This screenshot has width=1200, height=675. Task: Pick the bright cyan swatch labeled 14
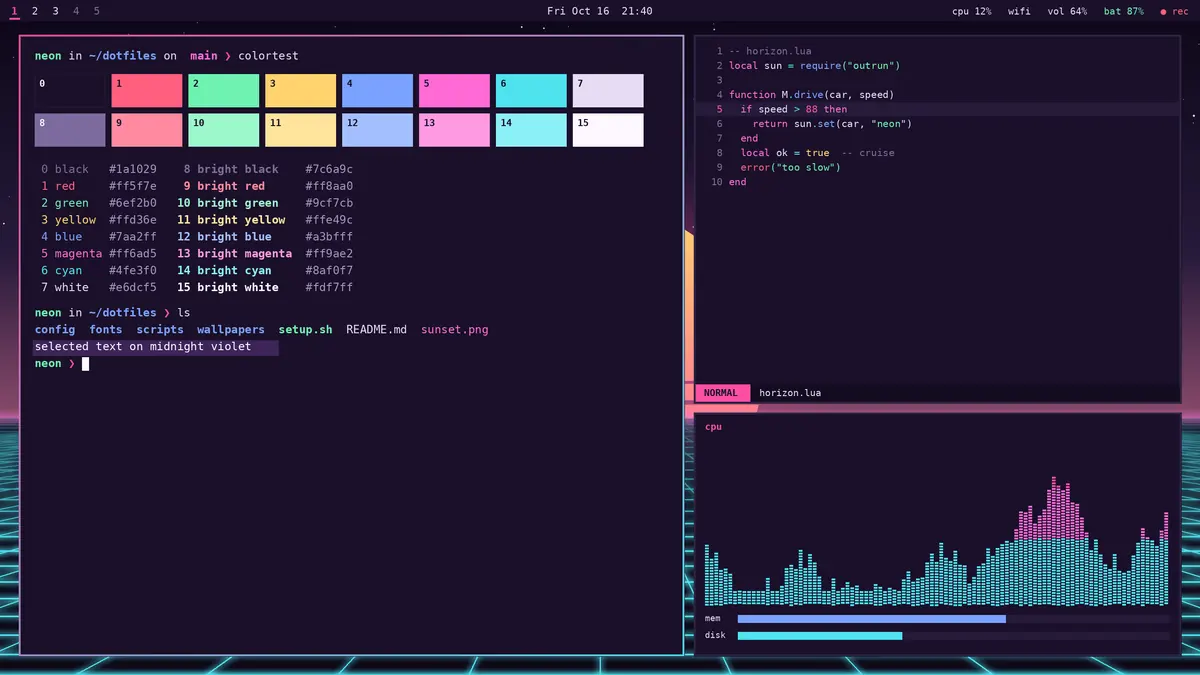pos(531,130)
